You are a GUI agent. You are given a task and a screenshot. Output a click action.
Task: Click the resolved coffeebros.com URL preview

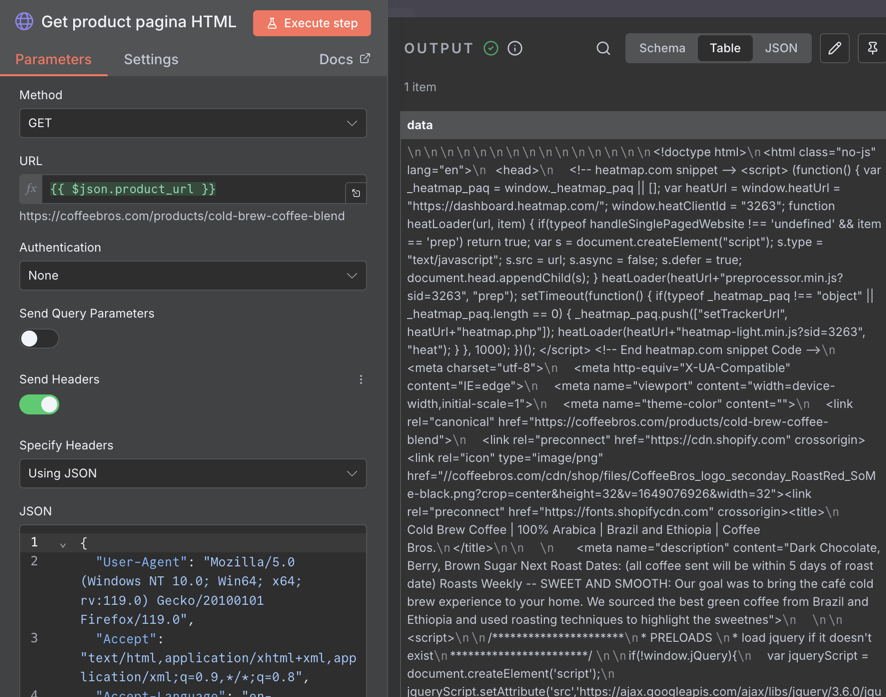182,216
